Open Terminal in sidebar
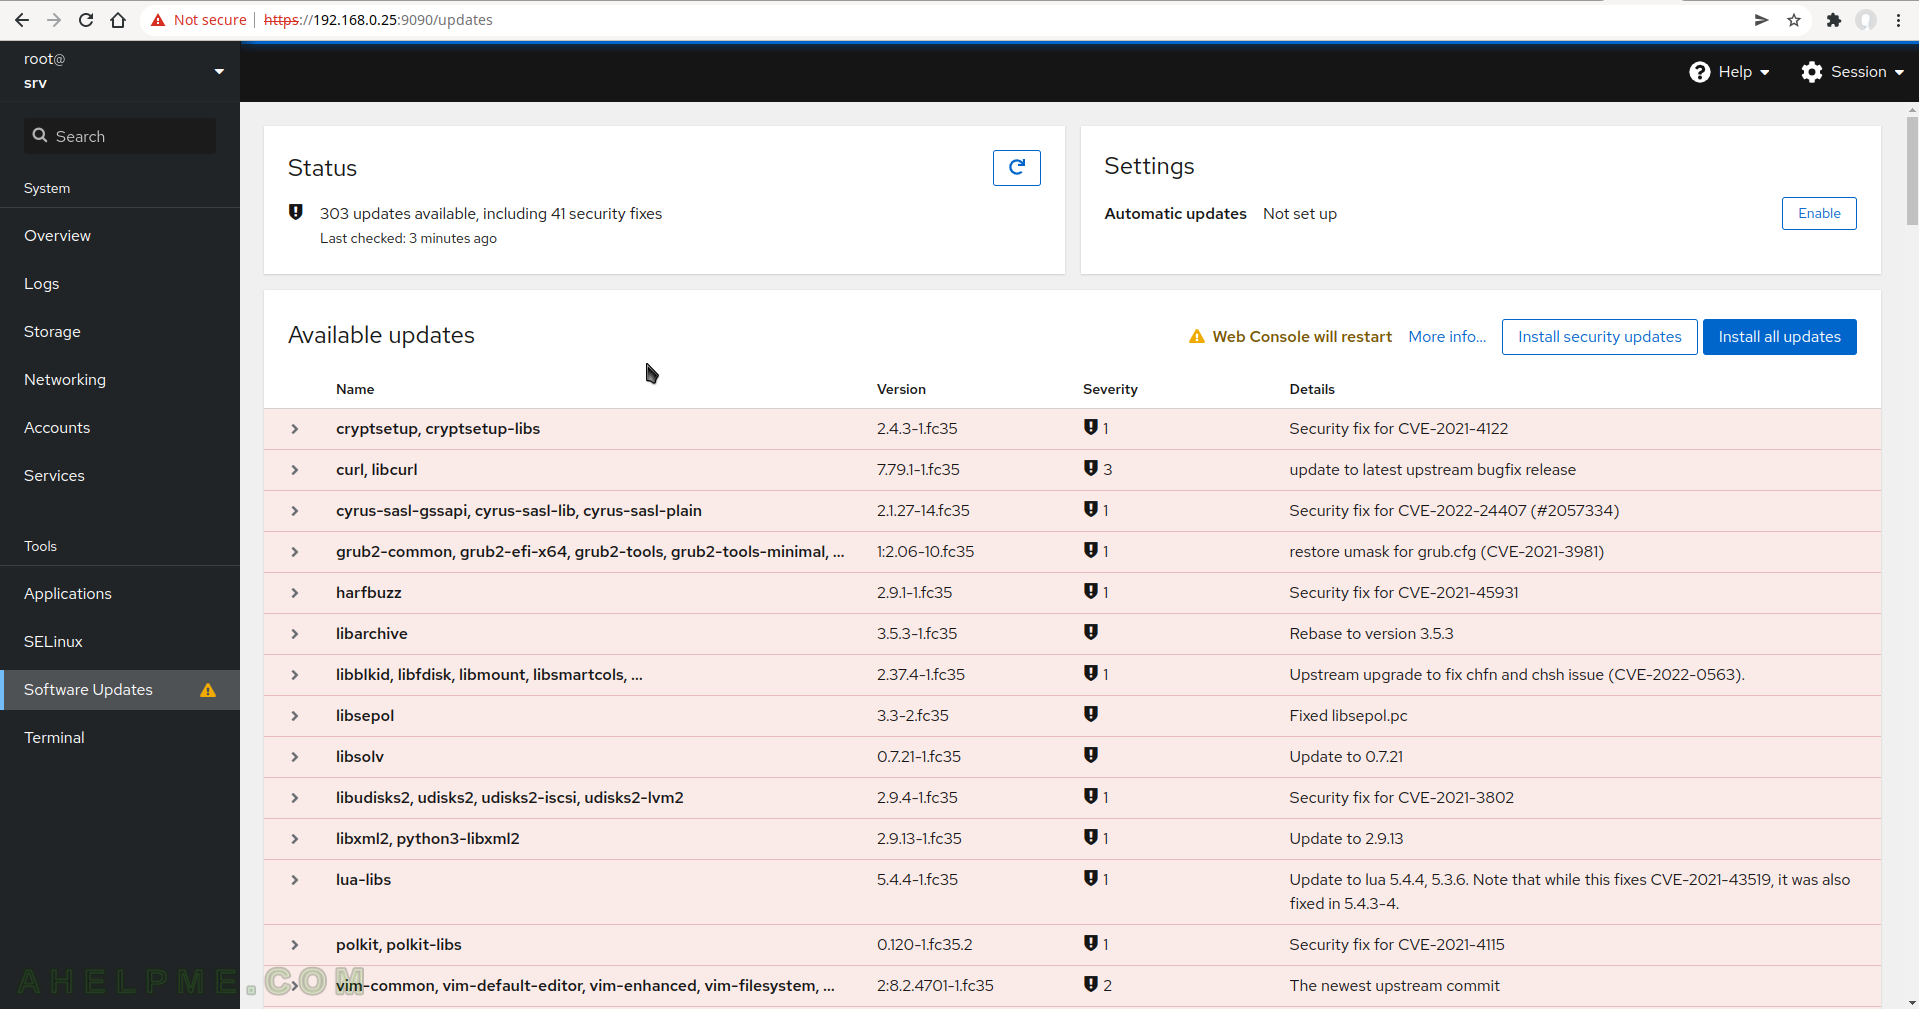The height and width of the screenshot is (1009, 1919). tap(120, 738)
